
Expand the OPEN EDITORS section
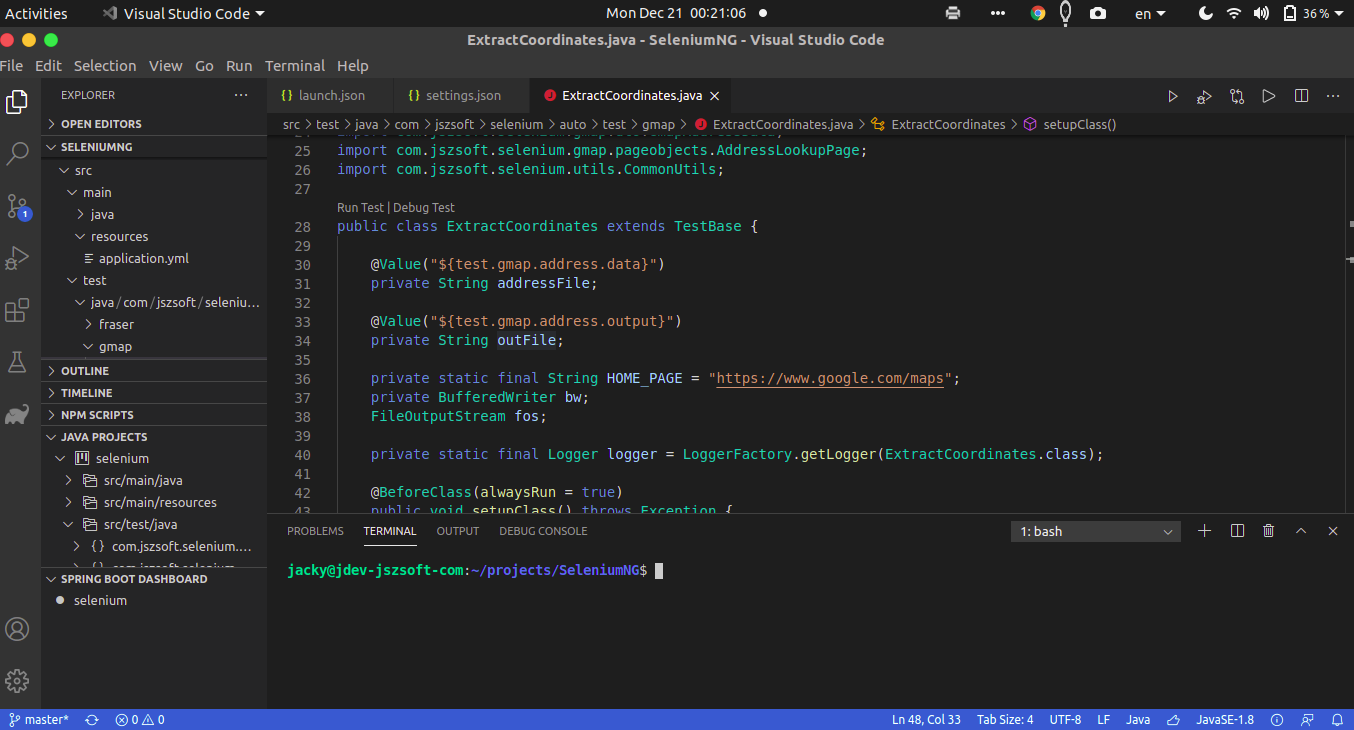tap(154, 124)
